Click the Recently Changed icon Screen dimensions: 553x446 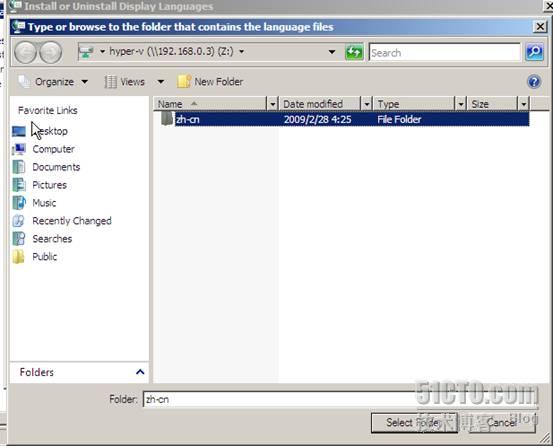point(19,221)
